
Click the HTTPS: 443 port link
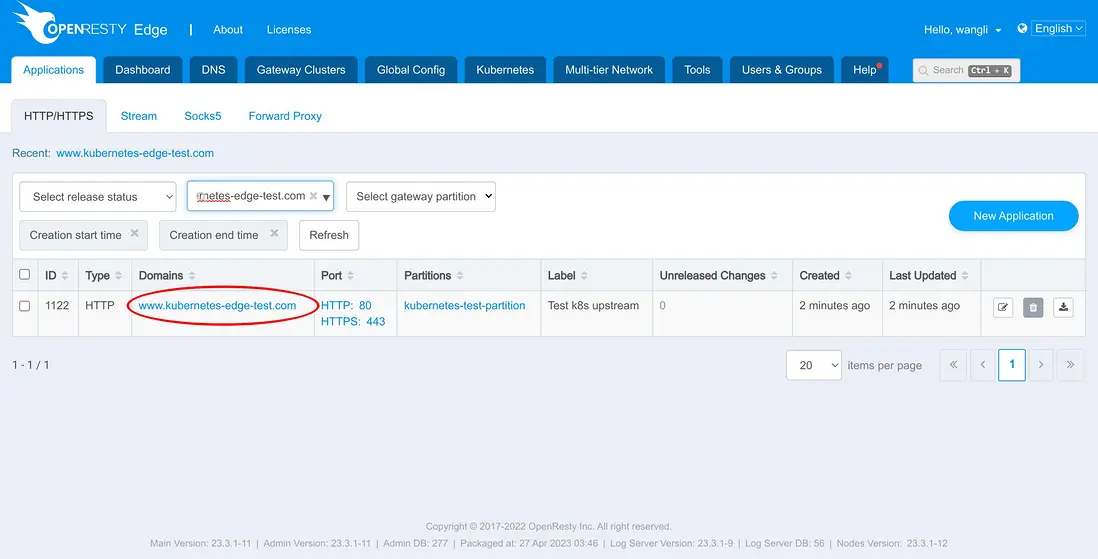tap(353, 322)
